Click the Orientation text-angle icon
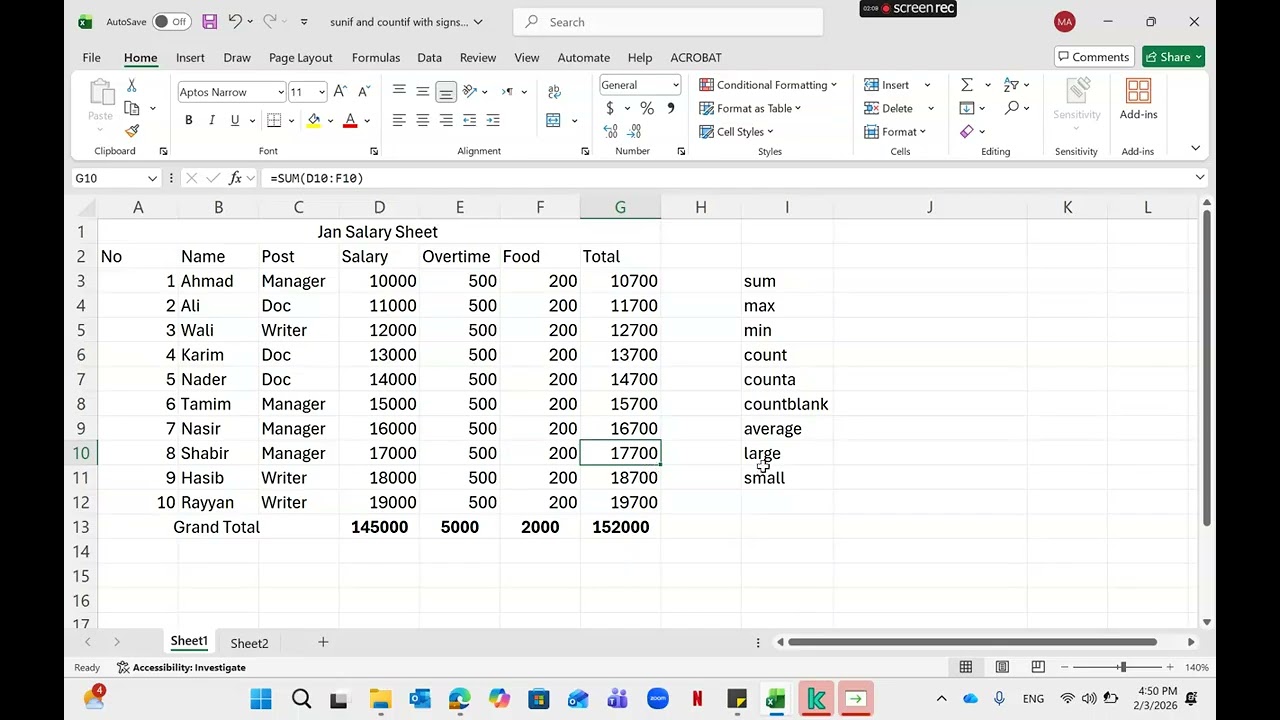The height and width of the screenshot is (720, 1280). click(470, 91)
